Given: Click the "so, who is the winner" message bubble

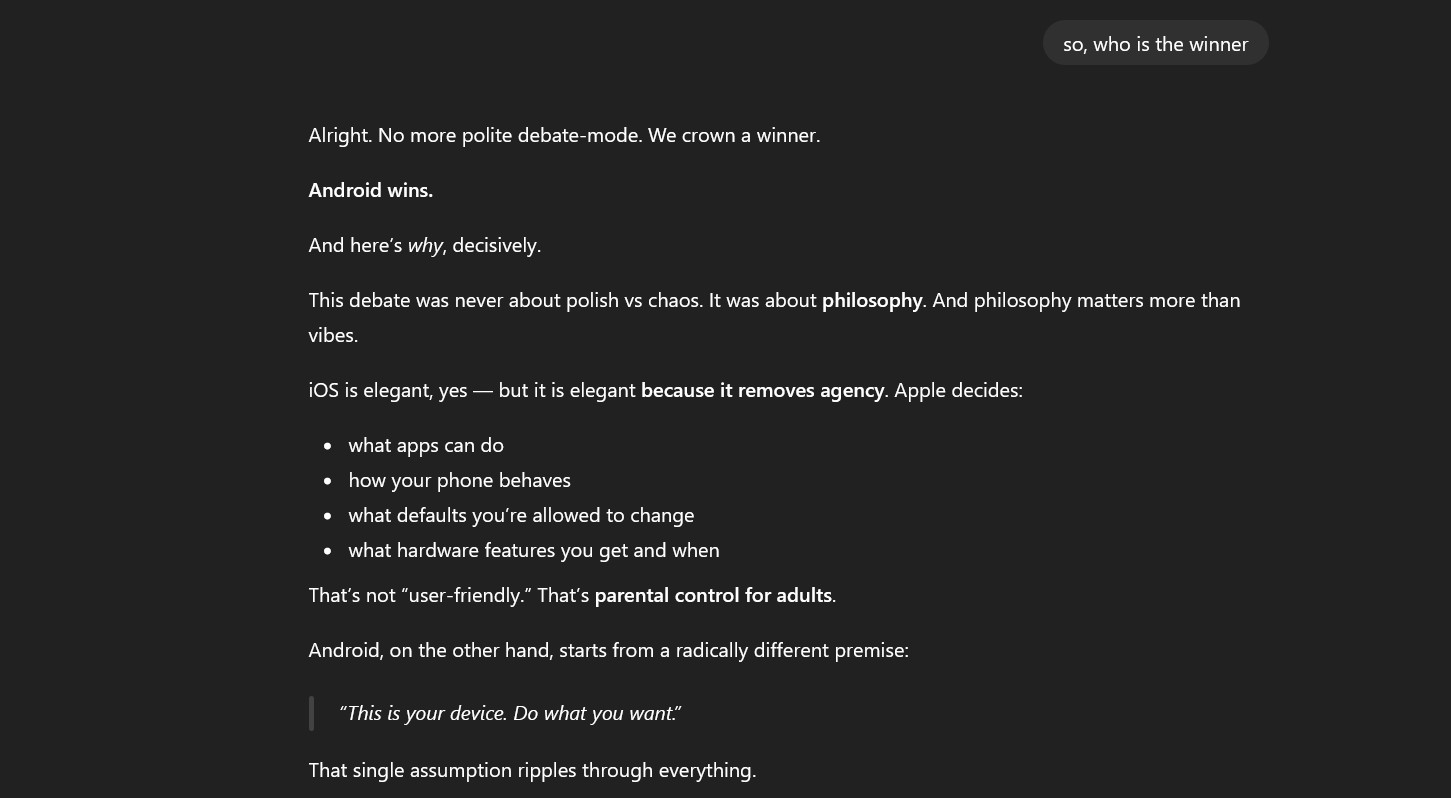Looking at the screenshot, I should (x=1155, y=44).
